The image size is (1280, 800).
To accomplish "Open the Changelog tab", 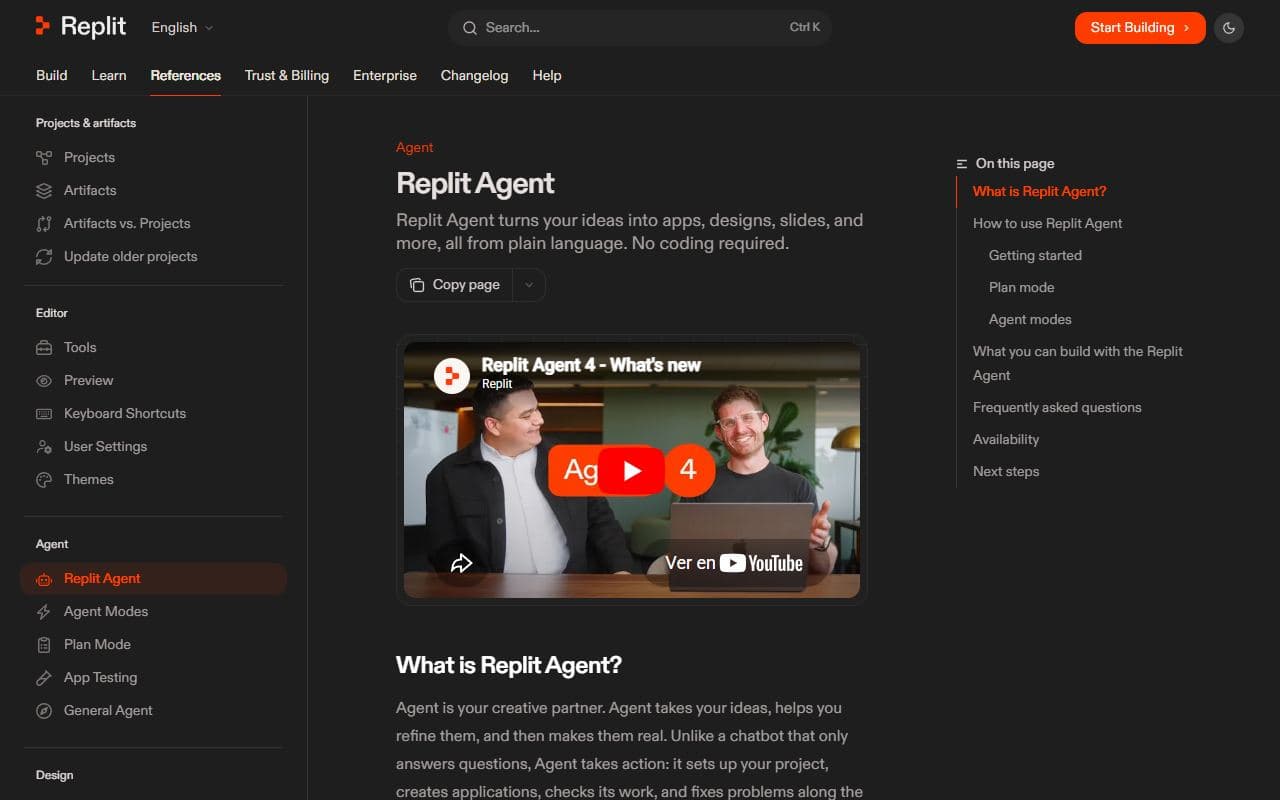I will point(474,75).
